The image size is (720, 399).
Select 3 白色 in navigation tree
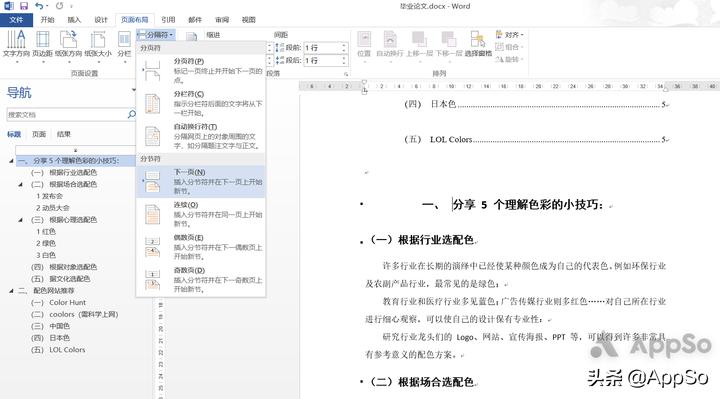tap(46, 255)
